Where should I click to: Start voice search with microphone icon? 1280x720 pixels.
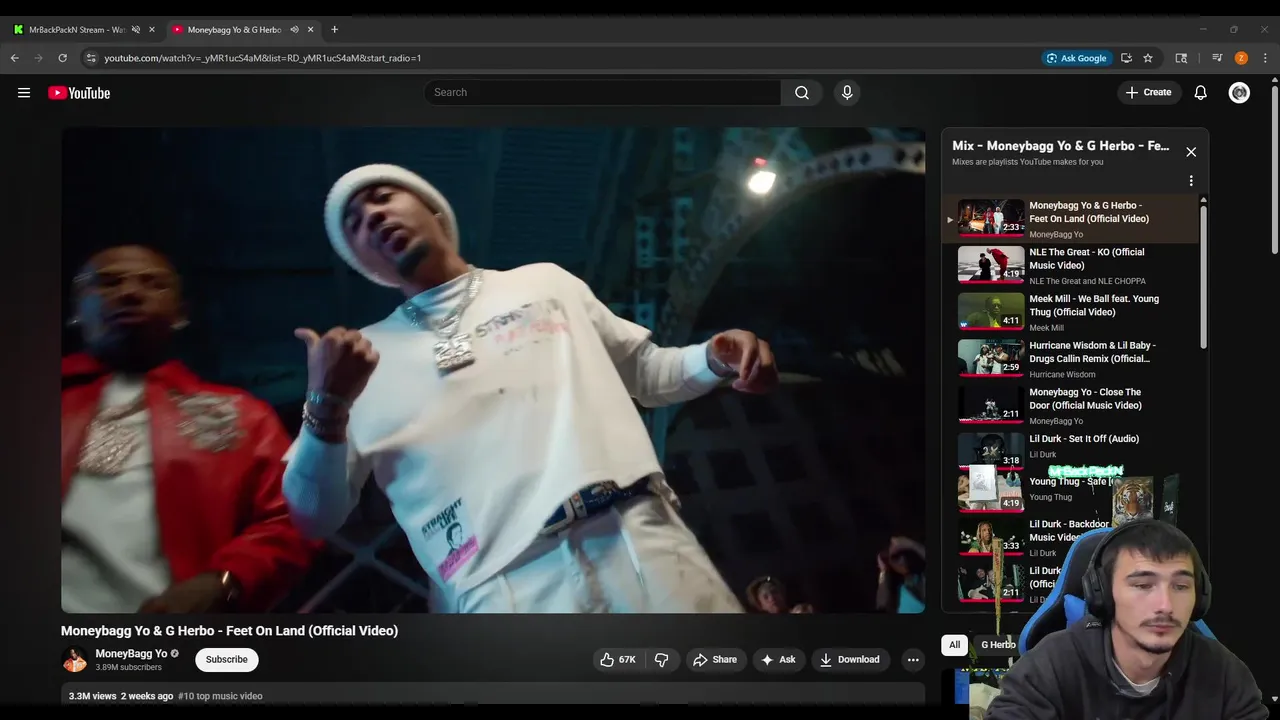coord(847,93)
